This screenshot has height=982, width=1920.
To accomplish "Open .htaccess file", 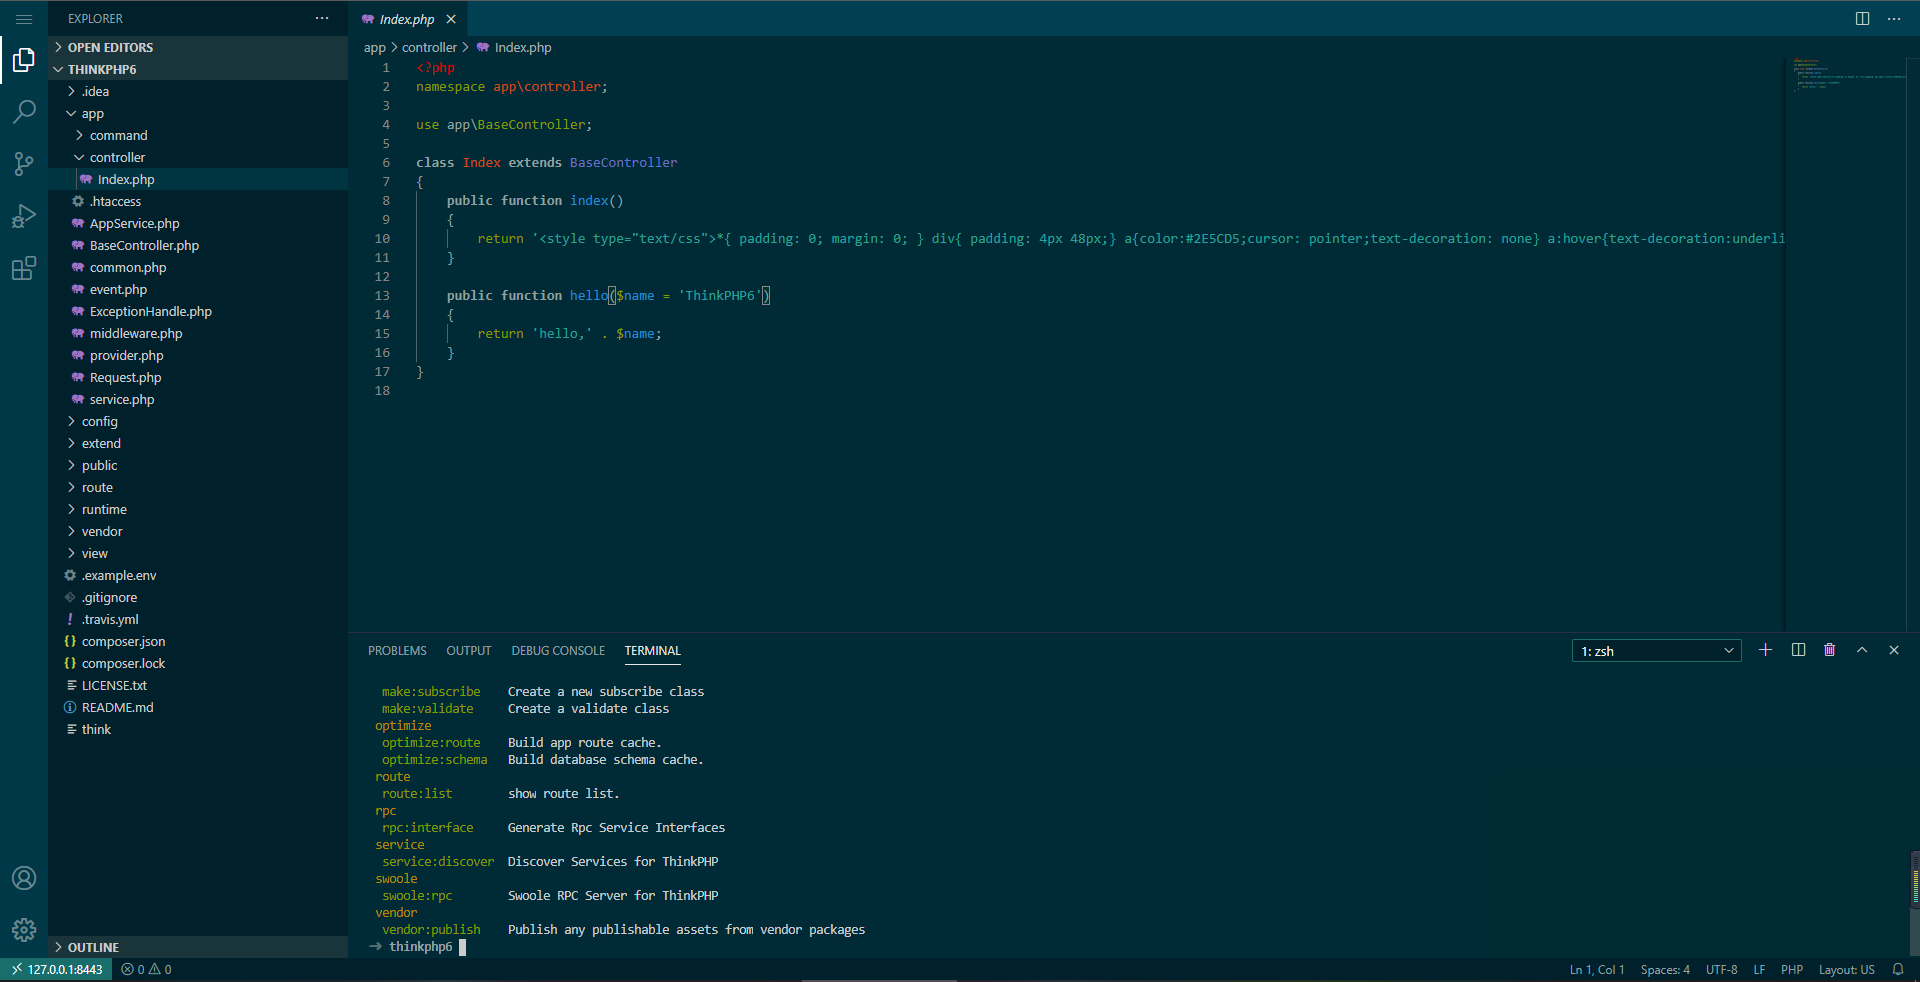I will point(198,201).
